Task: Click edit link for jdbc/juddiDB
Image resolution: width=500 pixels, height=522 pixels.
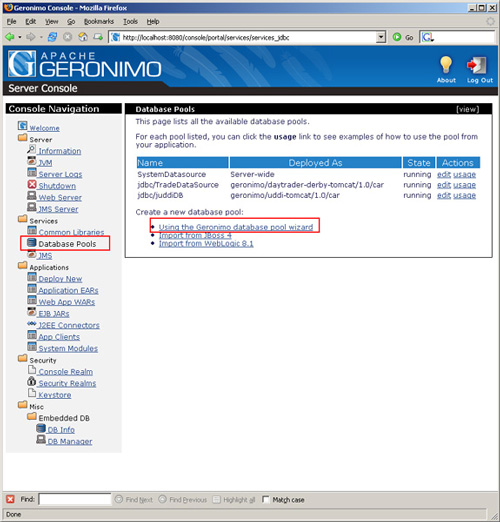Action: [x=444, y=195]
